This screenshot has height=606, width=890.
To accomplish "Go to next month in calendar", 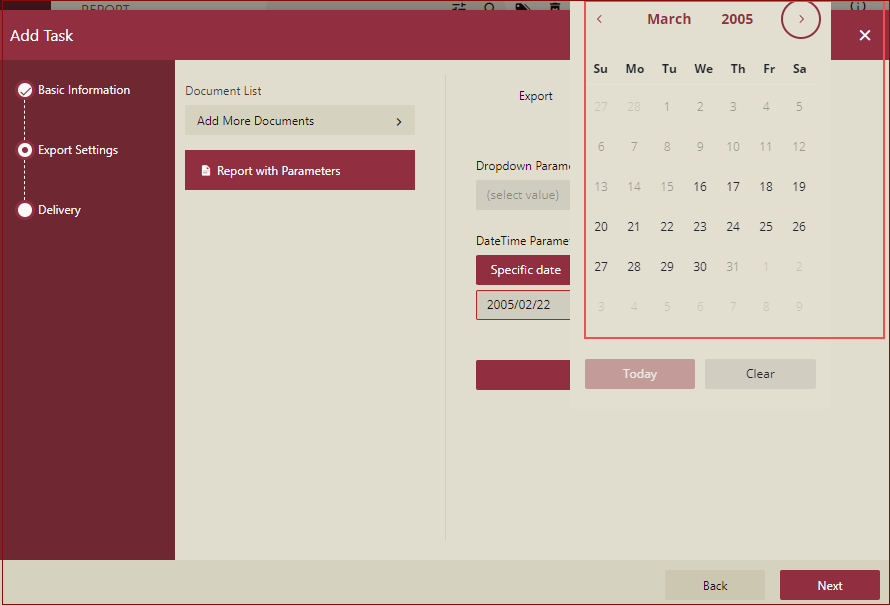I will pos(800,19).
